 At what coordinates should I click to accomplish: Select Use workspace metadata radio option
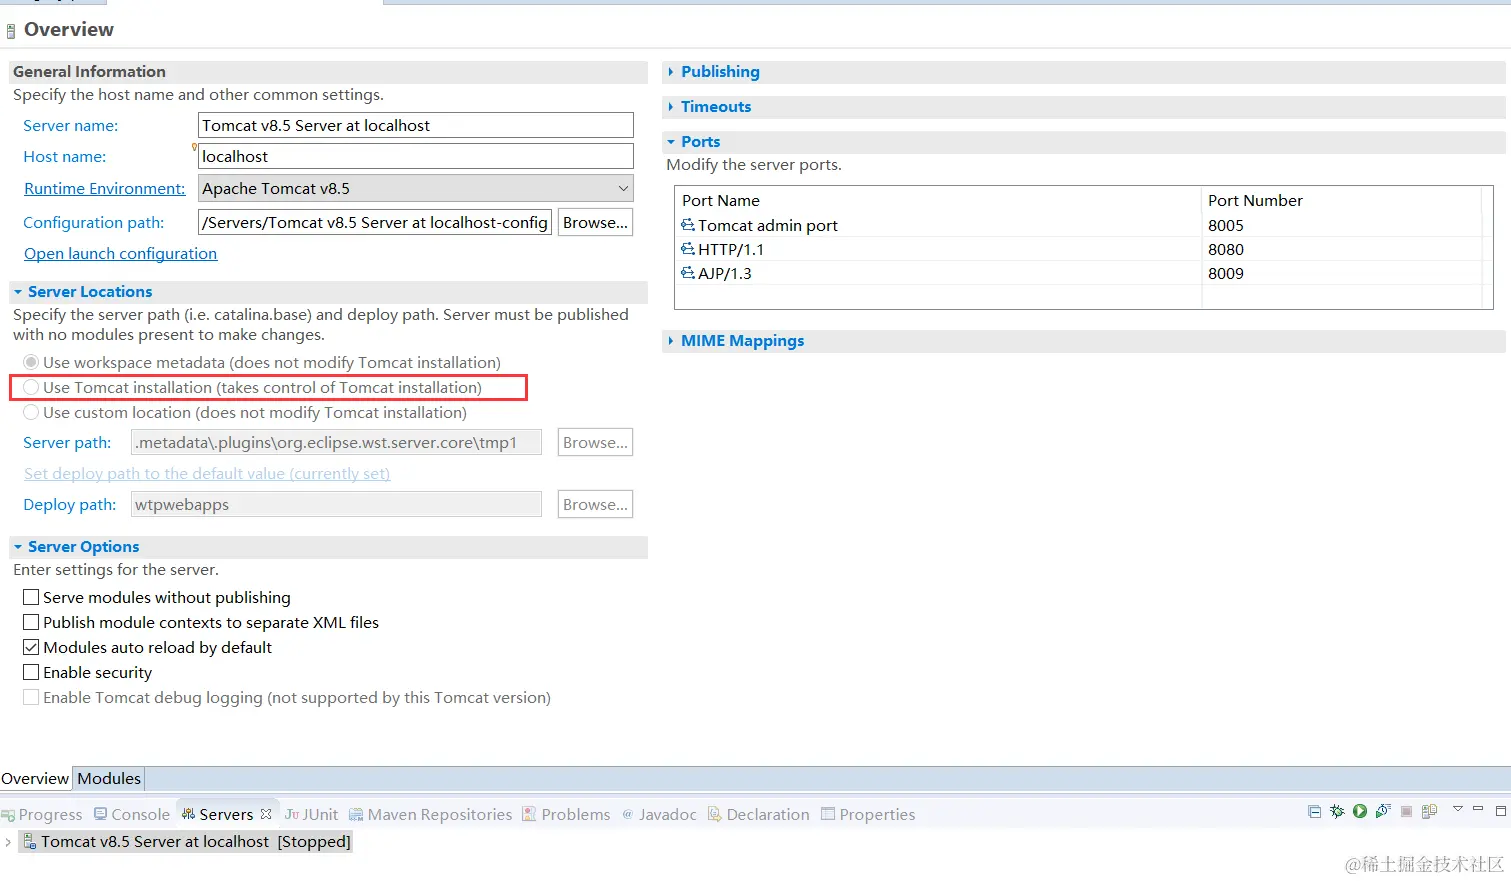pos(31,362)
